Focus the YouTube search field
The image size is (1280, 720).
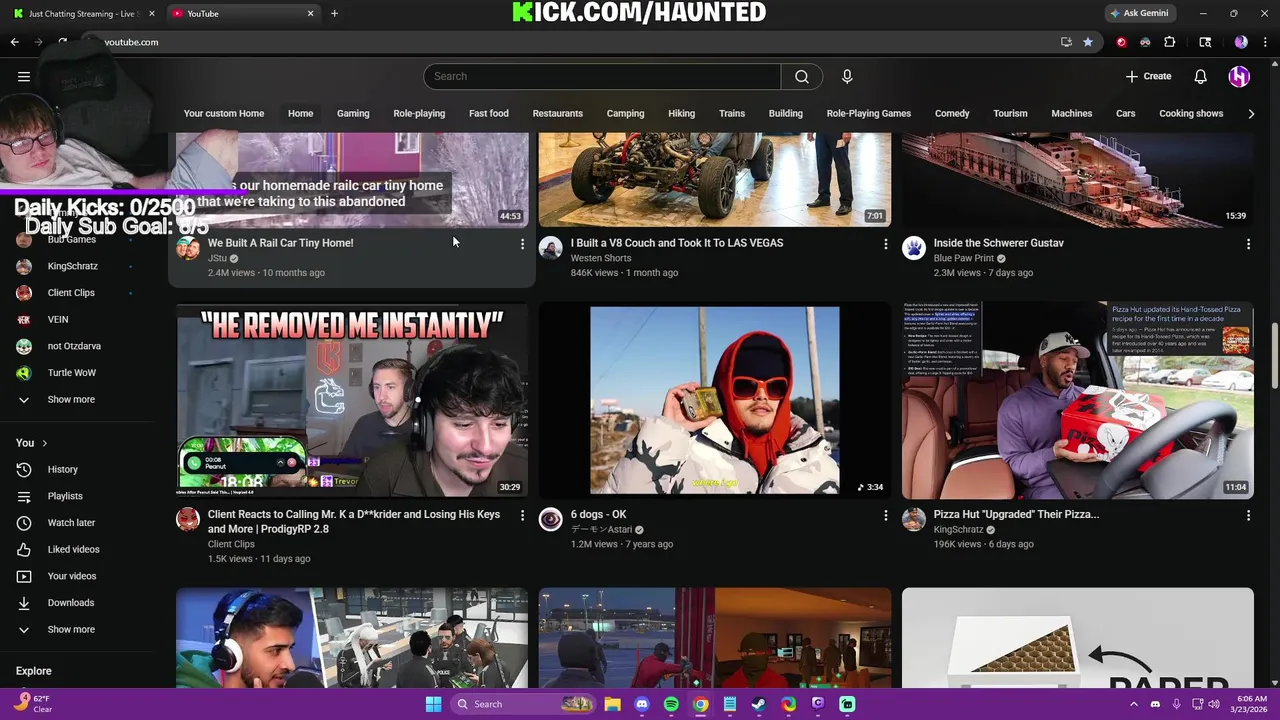point(602,76)
